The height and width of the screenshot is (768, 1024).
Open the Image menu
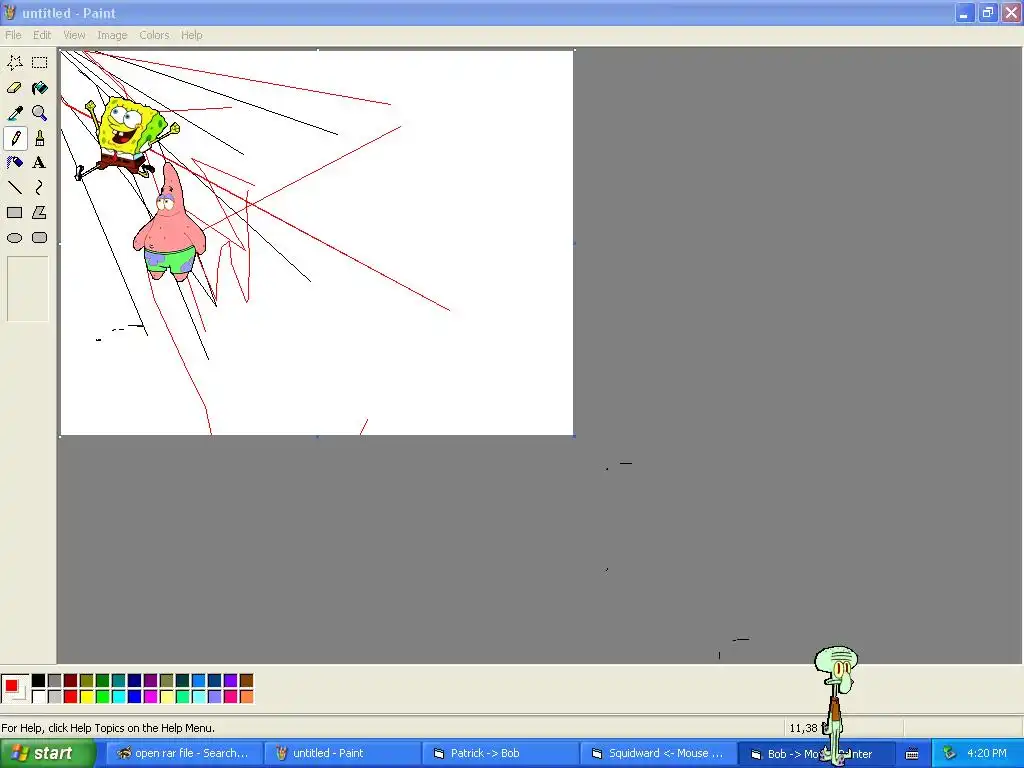coord(112,35)
